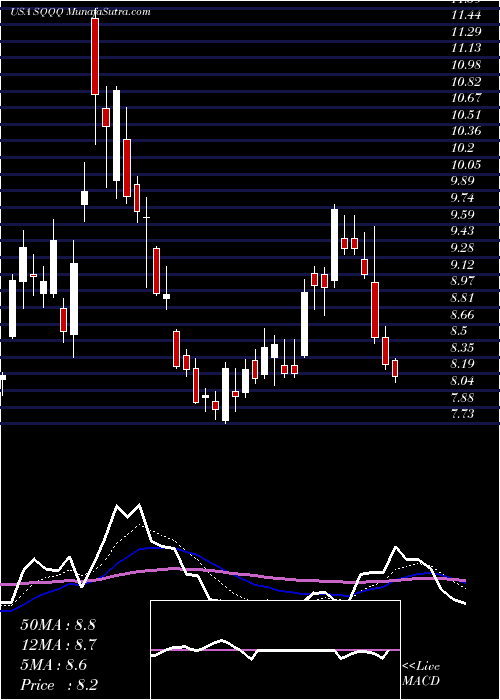Viewport: 500px width, 700px height.
Task: Select the 10.36 price label
Action: tap(466, 132)
